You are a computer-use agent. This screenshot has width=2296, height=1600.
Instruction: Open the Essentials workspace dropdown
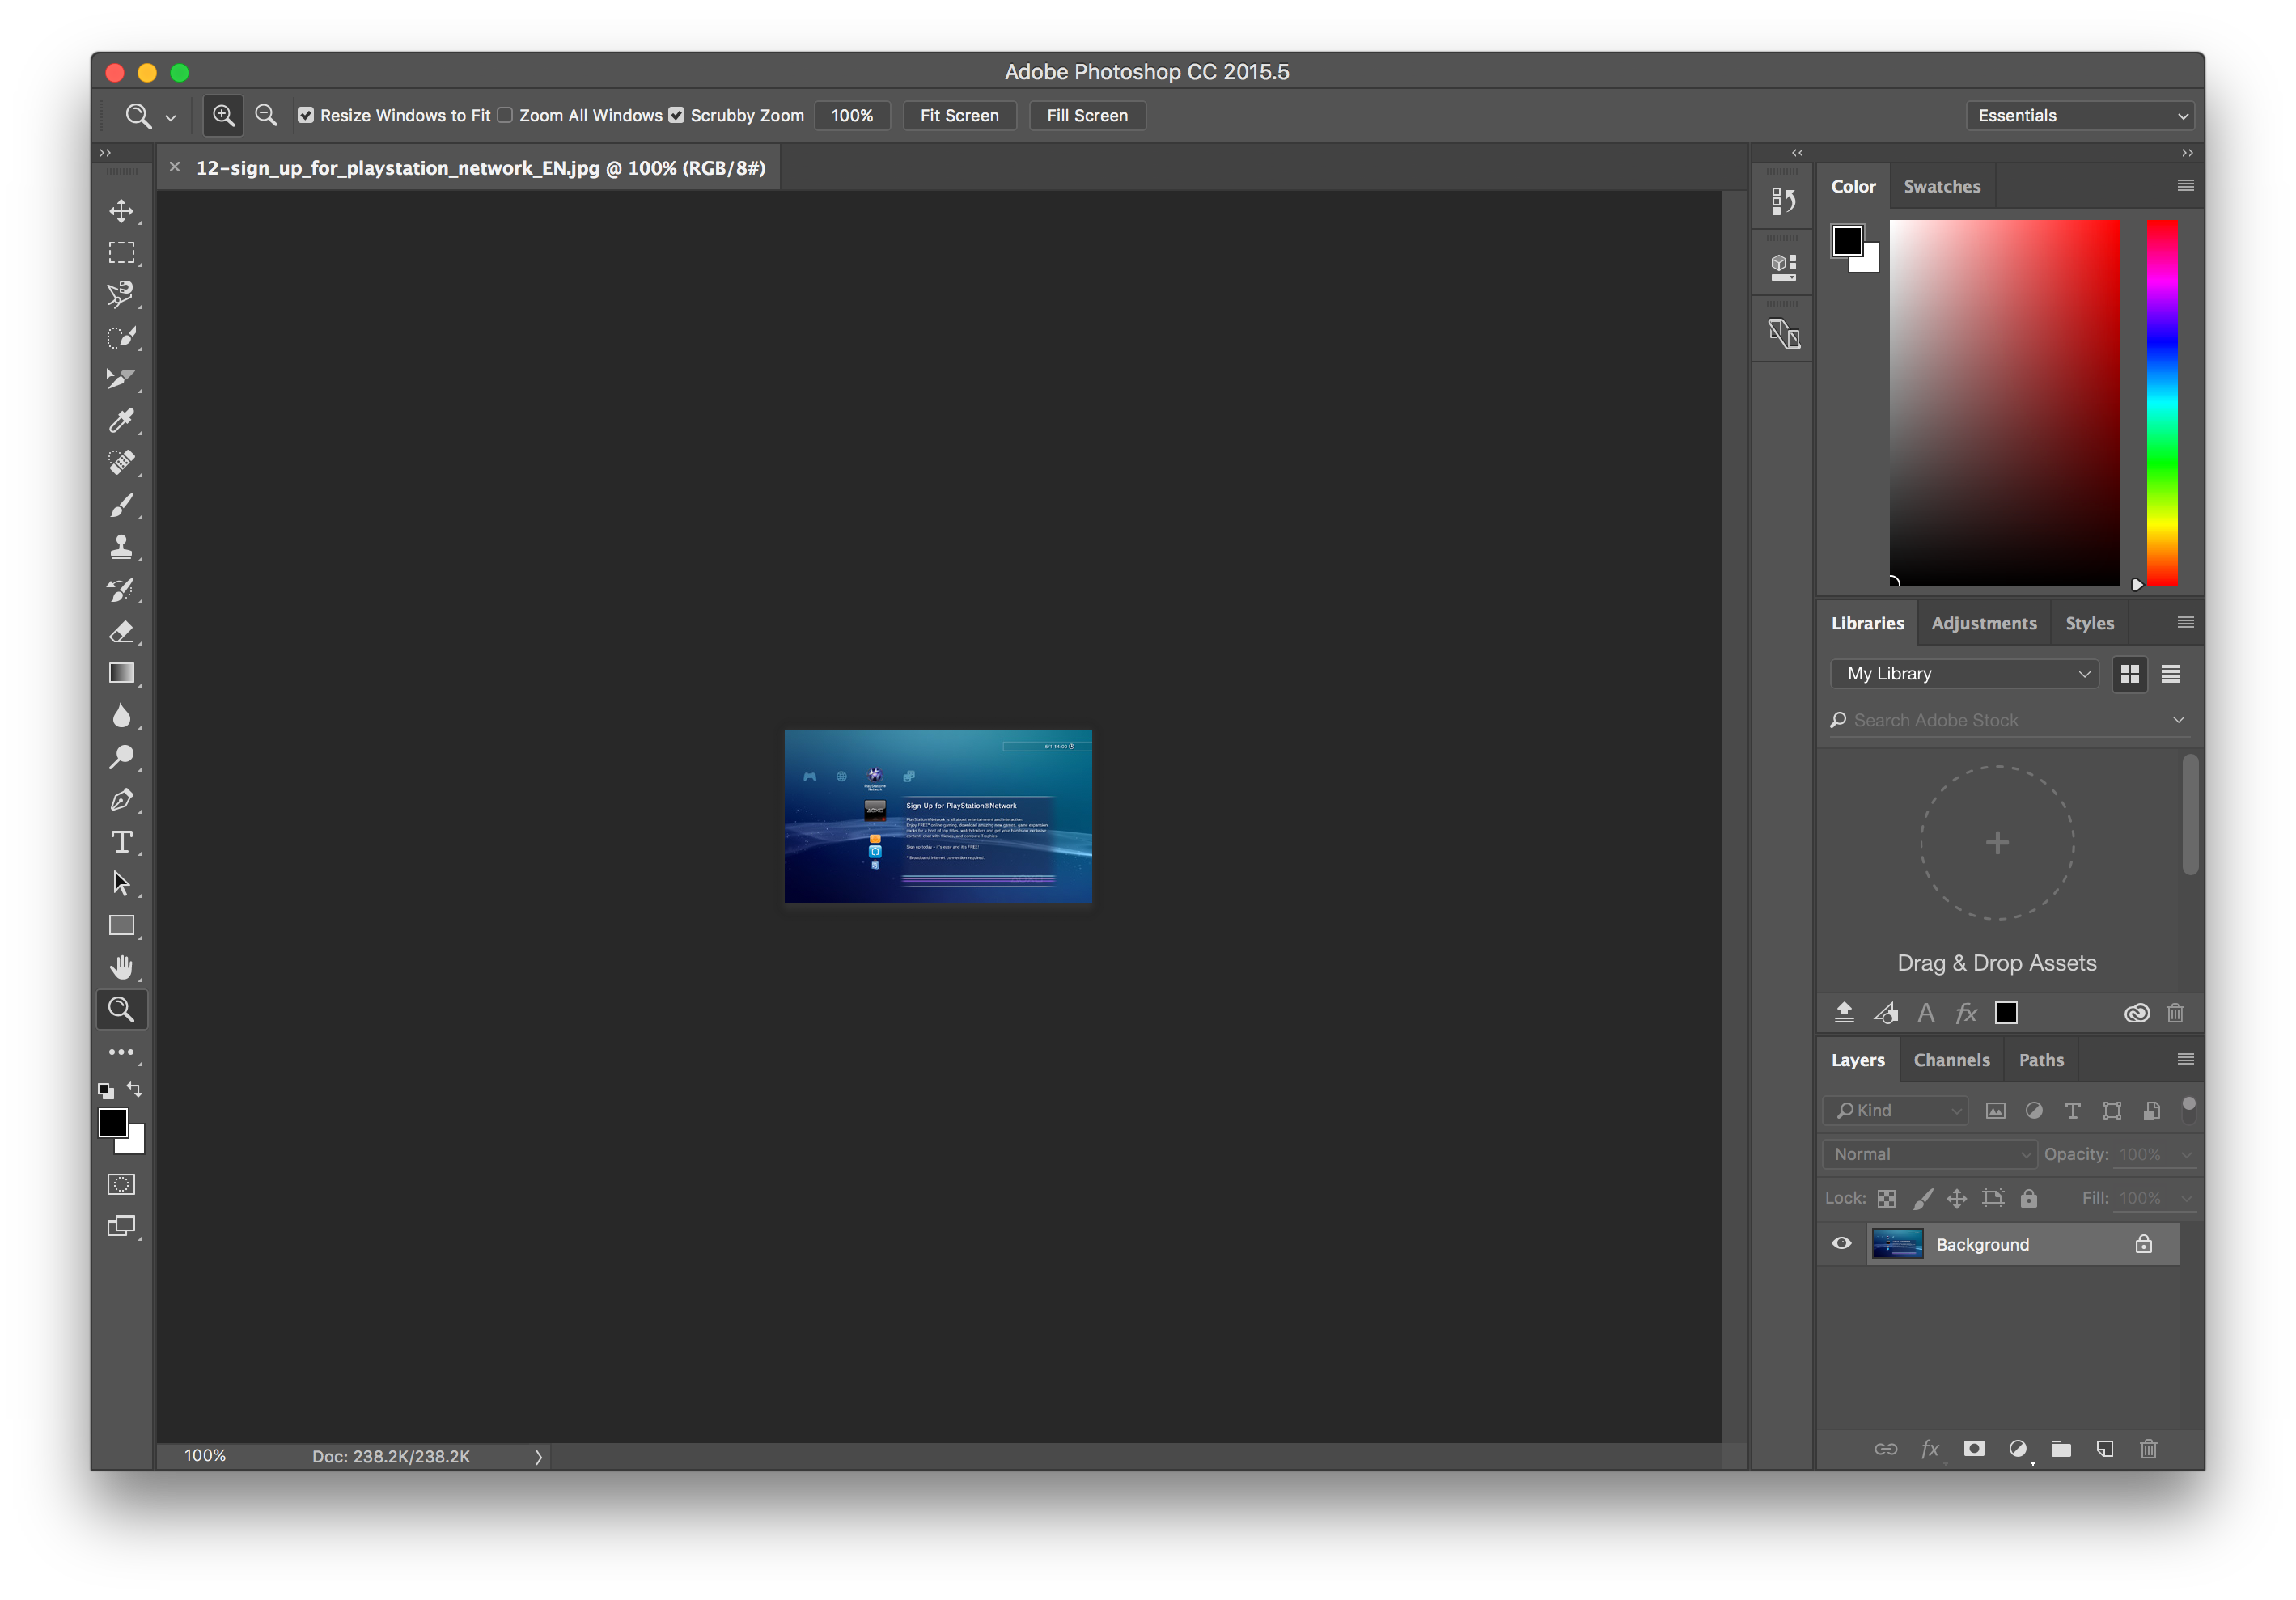coord(2080,115)
